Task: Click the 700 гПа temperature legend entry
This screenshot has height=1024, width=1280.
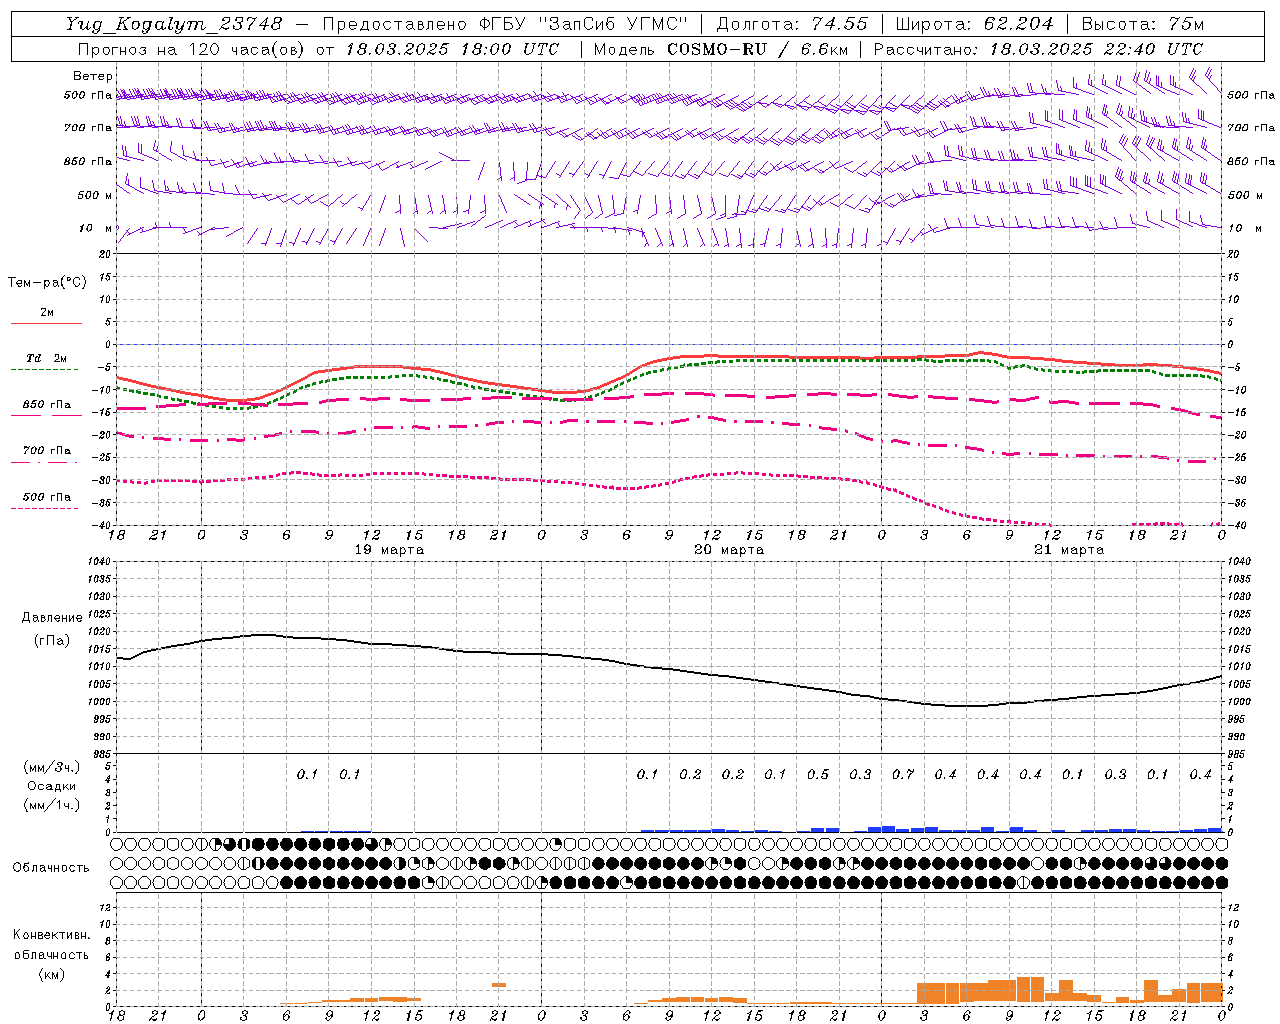Action: (x=46, y=450)
